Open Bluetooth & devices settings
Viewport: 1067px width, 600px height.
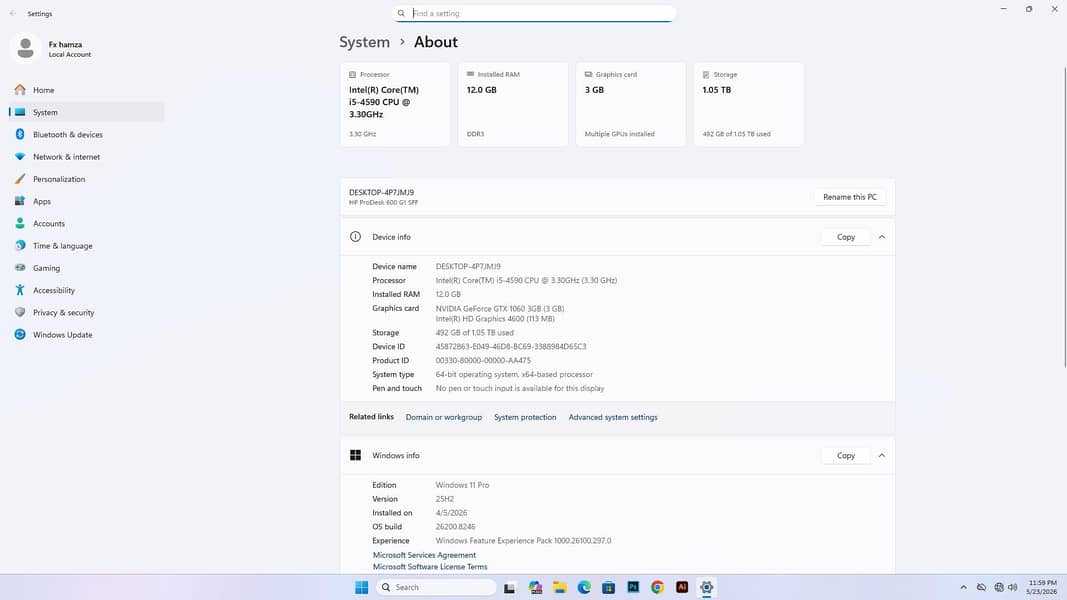click(x=86, y=135)
